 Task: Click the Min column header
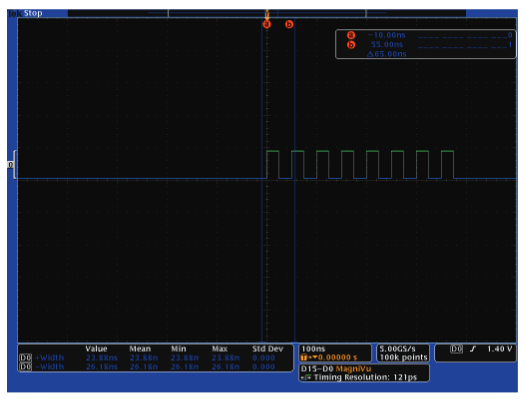(178, 349)
